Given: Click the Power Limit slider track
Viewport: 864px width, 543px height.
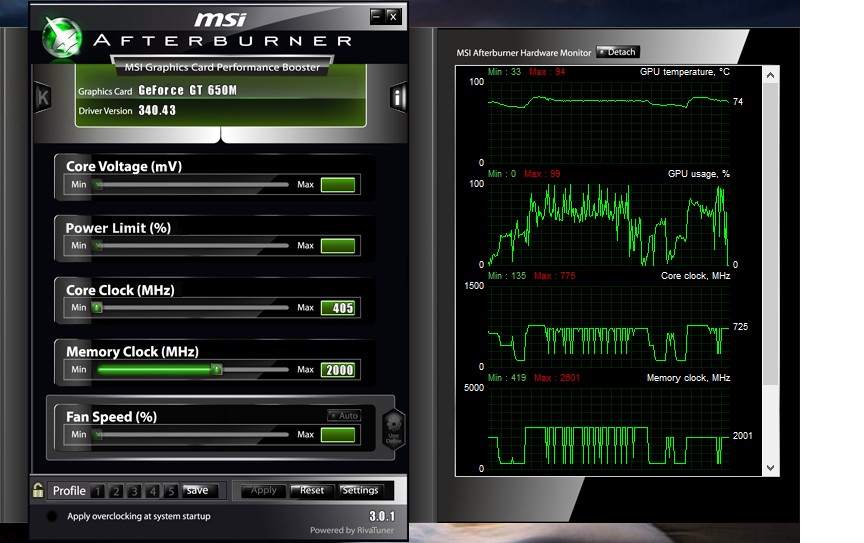Looking at the screenshot, I should point(192,246).
